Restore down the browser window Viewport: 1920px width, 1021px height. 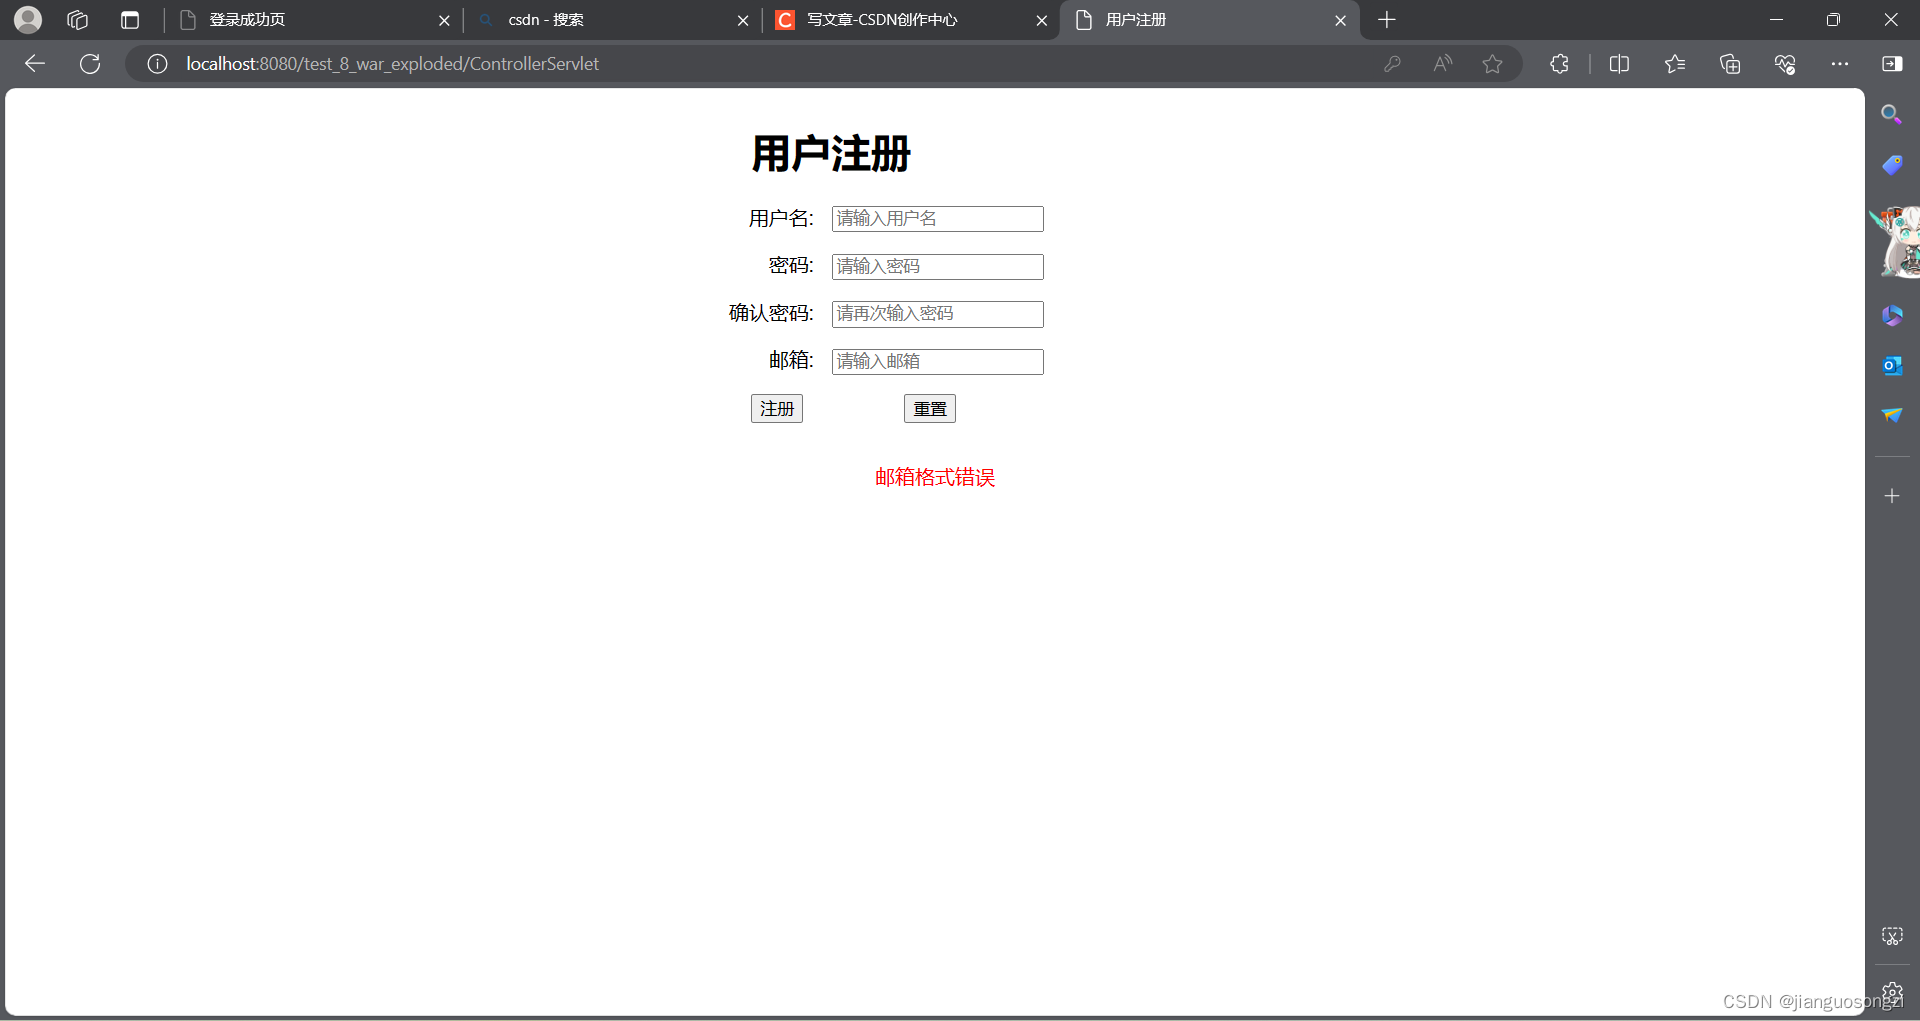(x=1833, y=20)
